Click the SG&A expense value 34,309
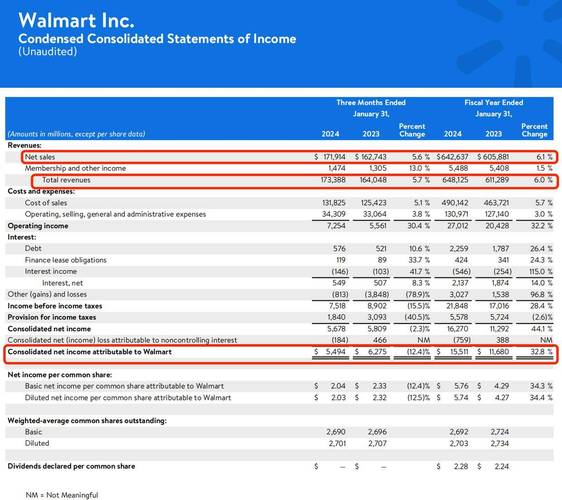Viewport: 562px width, 500px height. 334,214
